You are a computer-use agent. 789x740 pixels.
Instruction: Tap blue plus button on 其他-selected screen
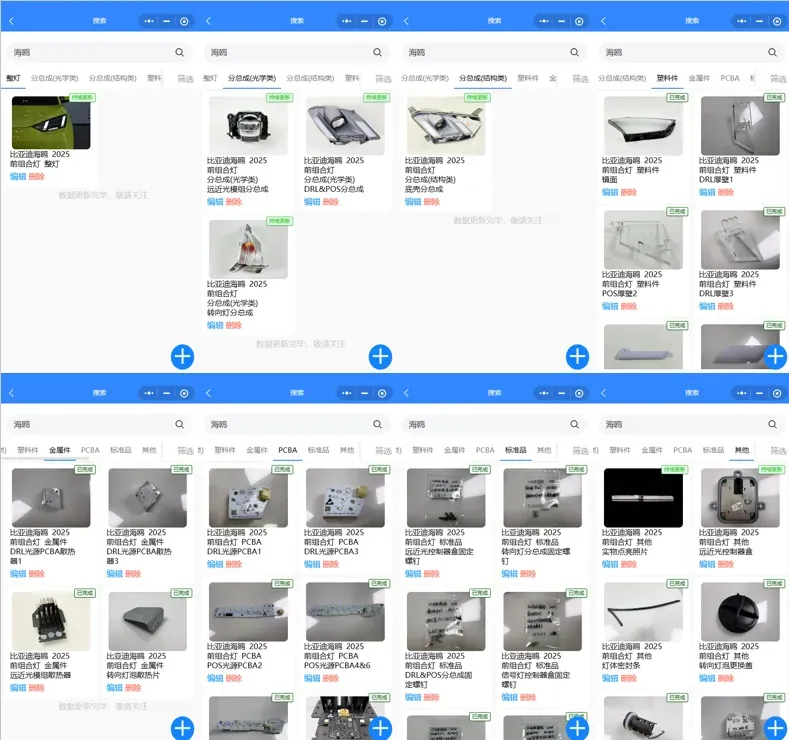click(x=775, y=728)
